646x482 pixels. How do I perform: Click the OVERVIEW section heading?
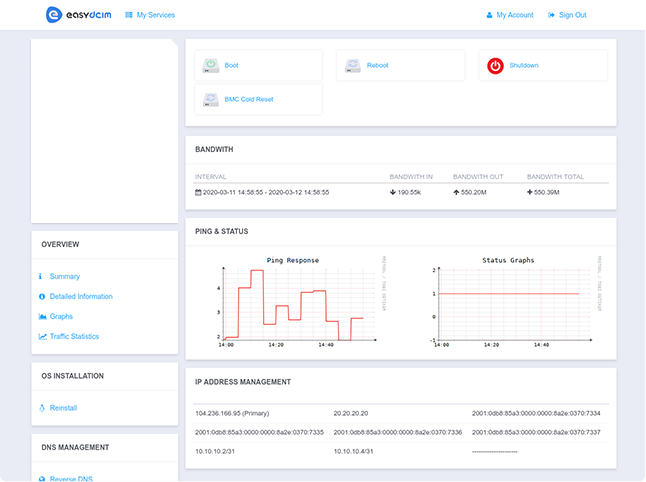point(60,244)
